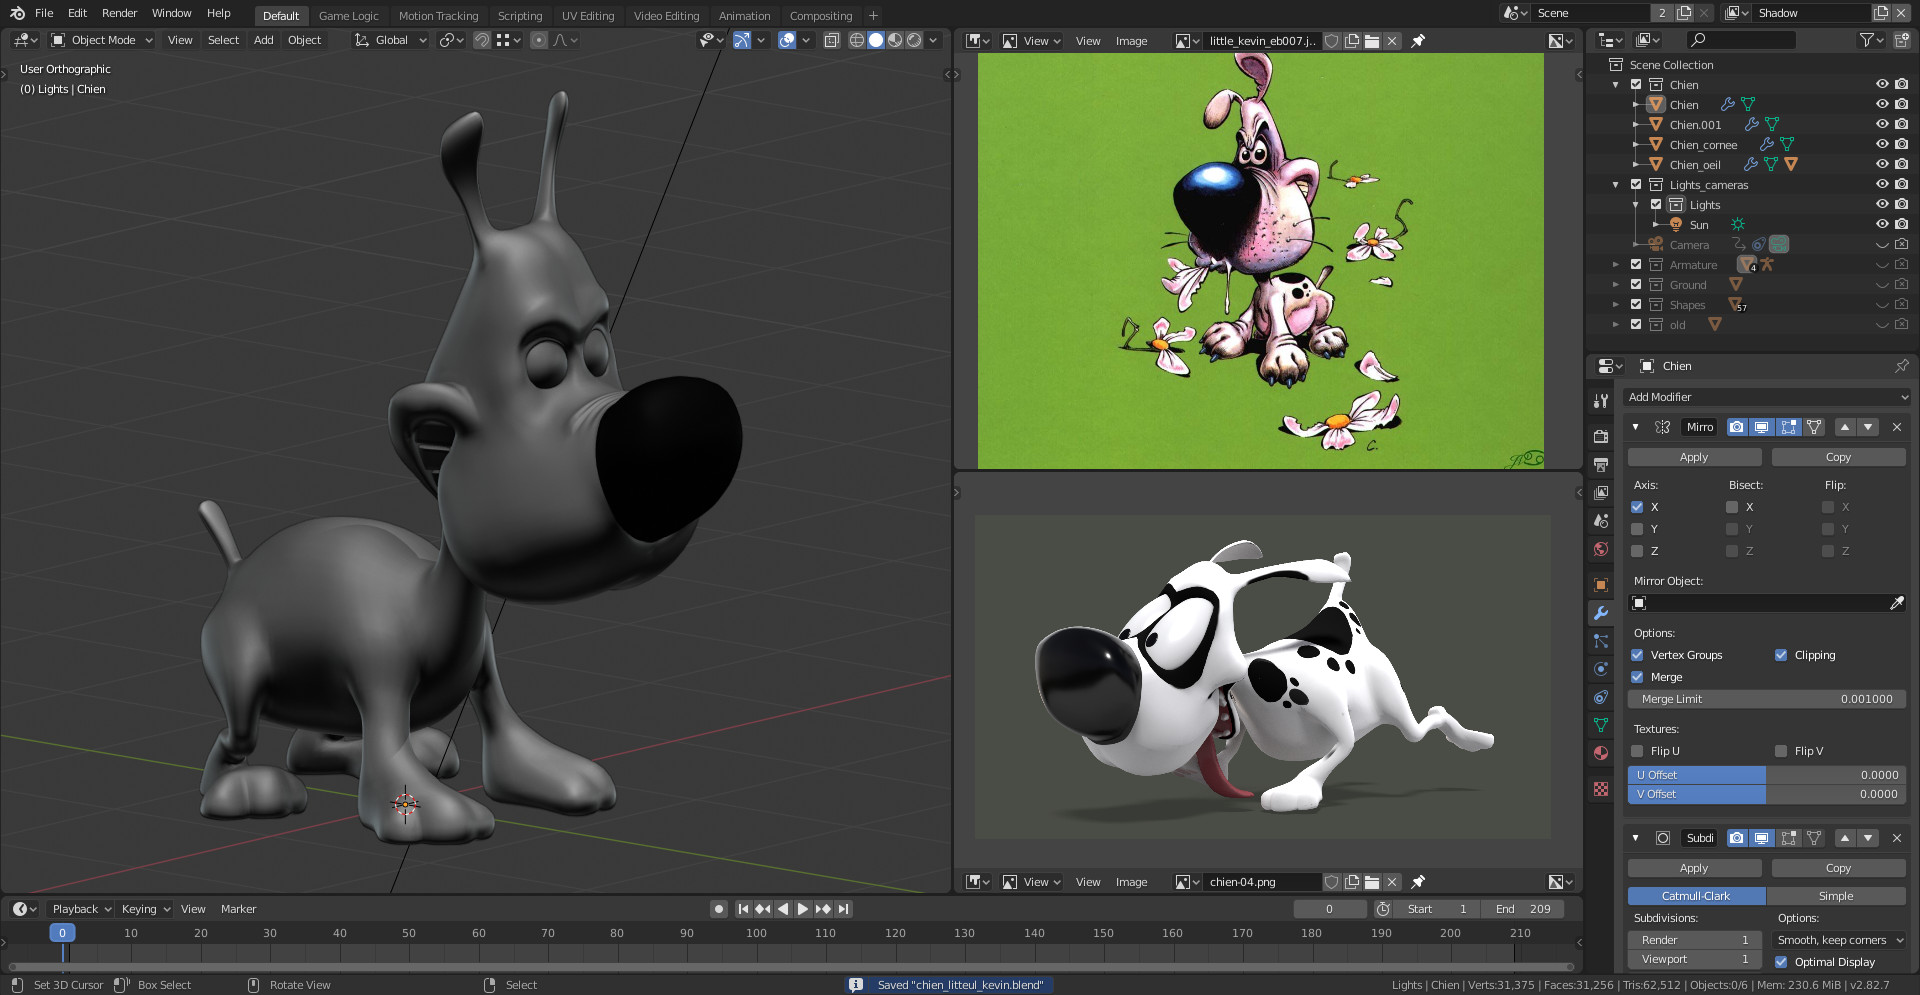1920x995 pixels.
Task: Open Physics properties tab
Action: pos(1601,669)
